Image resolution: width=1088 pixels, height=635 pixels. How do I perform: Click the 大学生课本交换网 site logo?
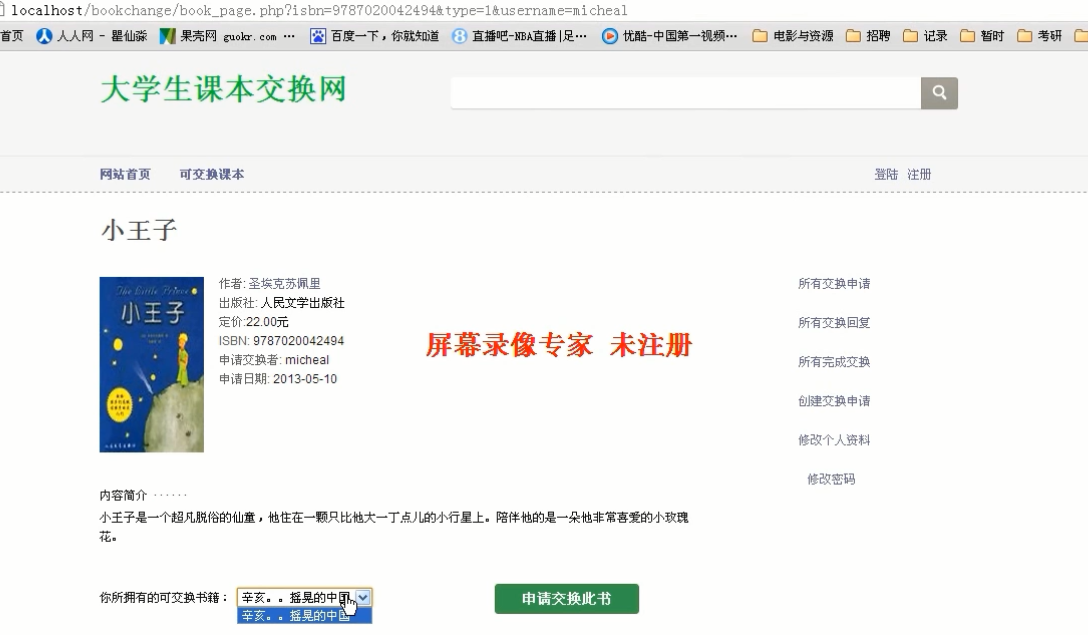(x=223, y=90)
